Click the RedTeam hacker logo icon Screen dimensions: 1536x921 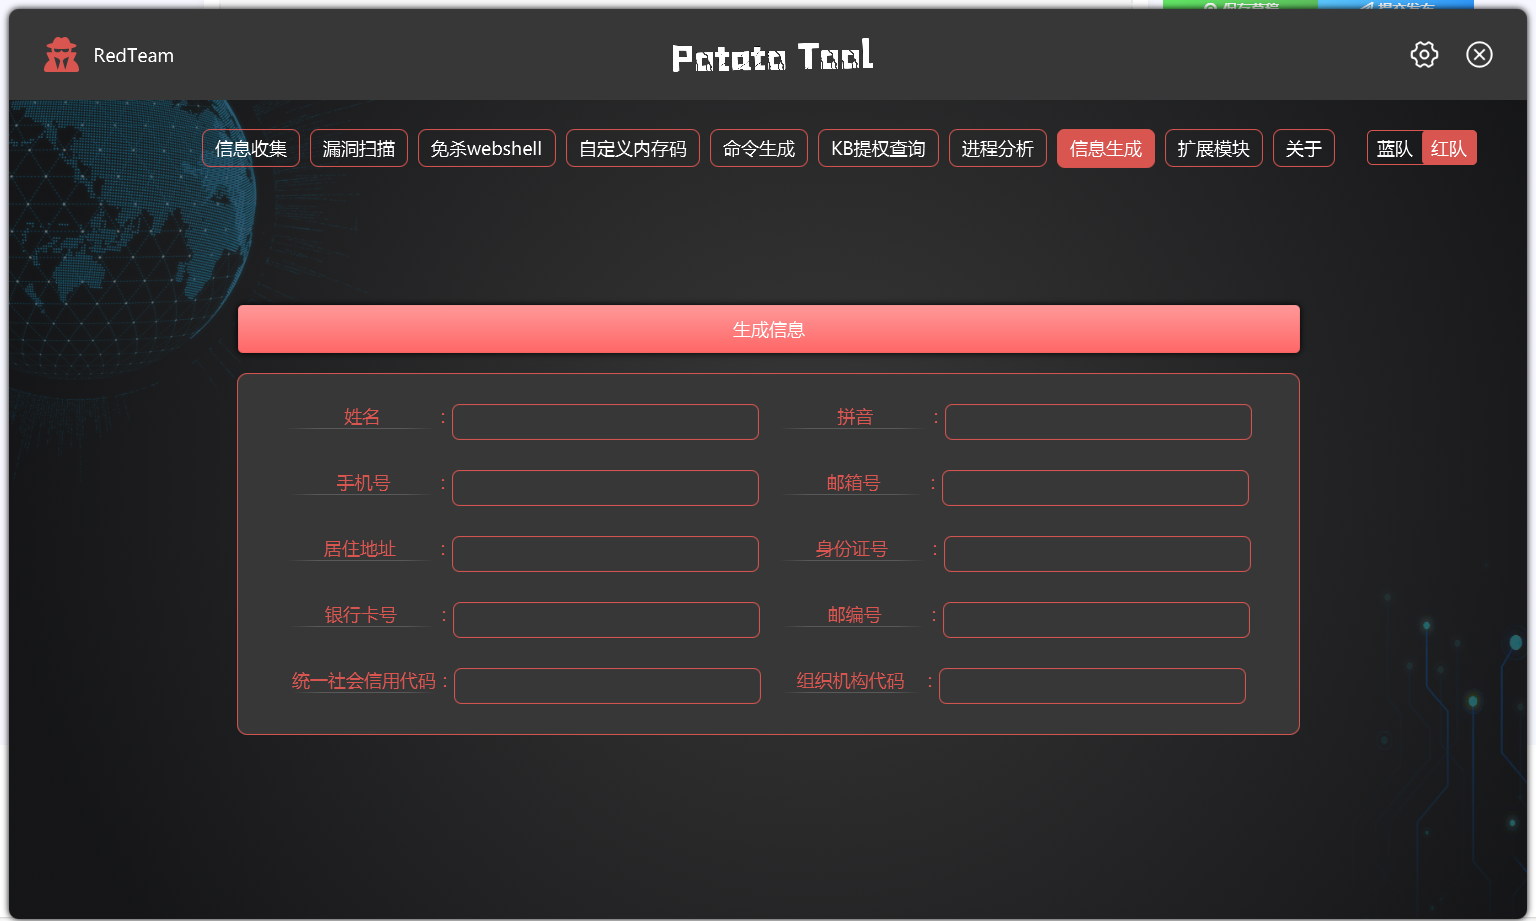coord(61,55)
